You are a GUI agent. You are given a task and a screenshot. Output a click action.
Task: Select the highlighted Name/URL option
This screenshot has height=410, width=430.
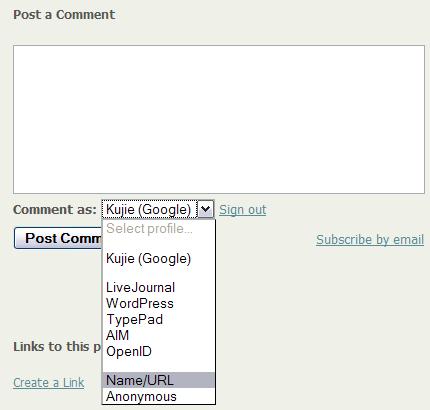(x=159, y=380)
